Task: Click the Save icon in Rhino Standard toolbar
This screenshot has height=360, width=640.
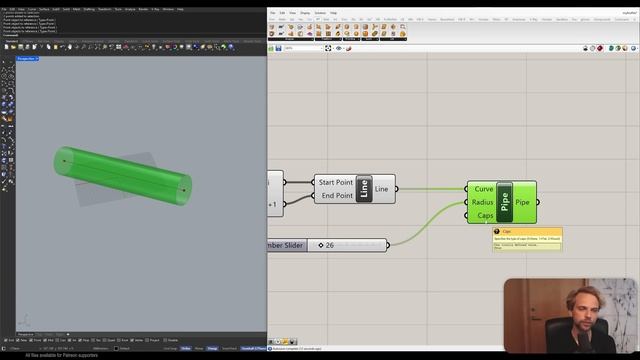Action: (x=20, y=47)
